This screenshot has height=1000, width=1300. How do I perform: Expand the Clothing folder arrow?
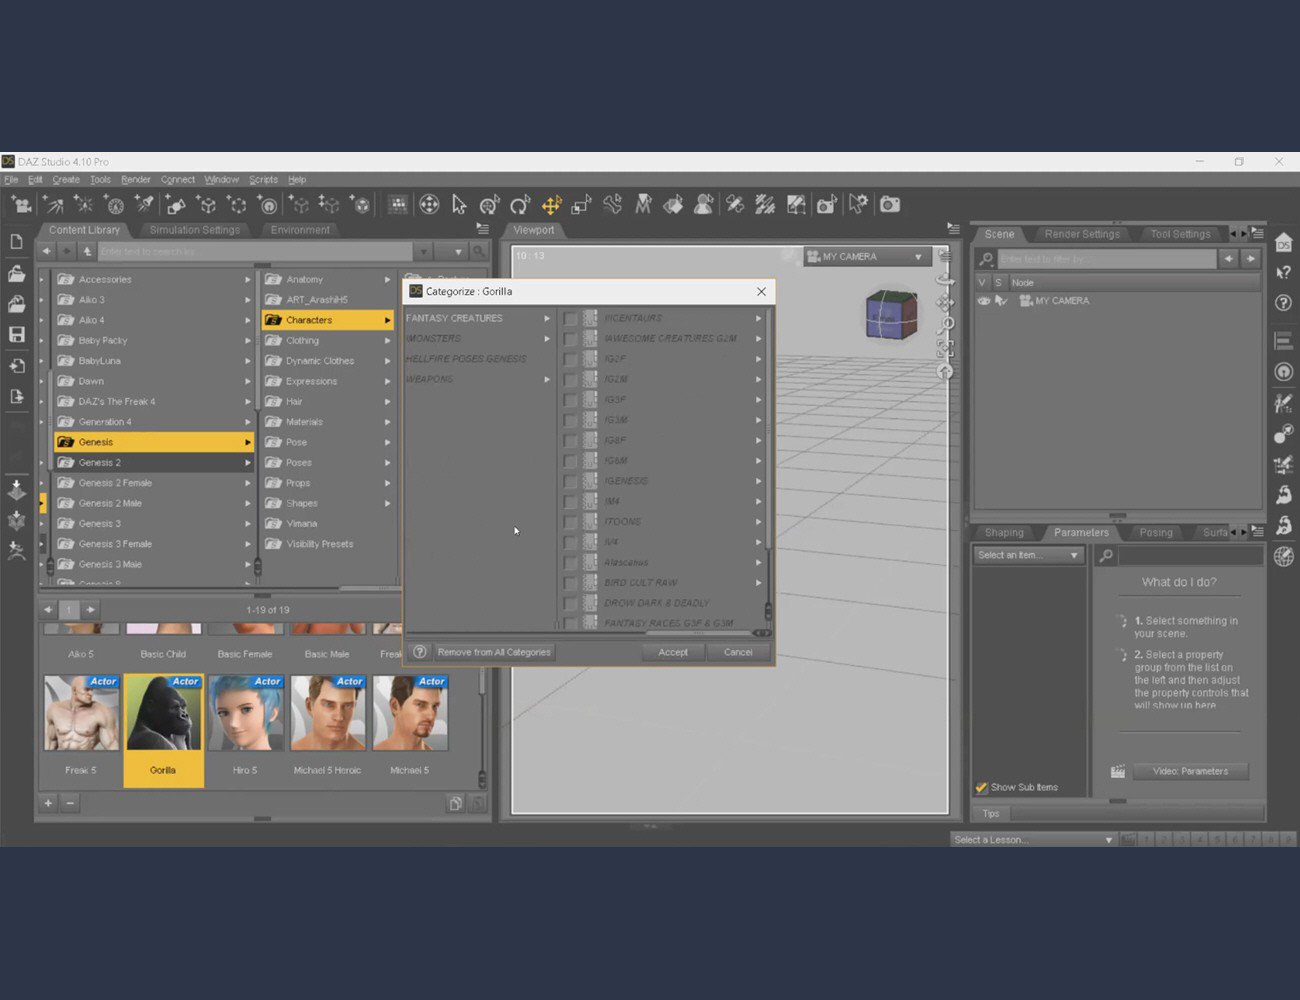click(387, 340)
